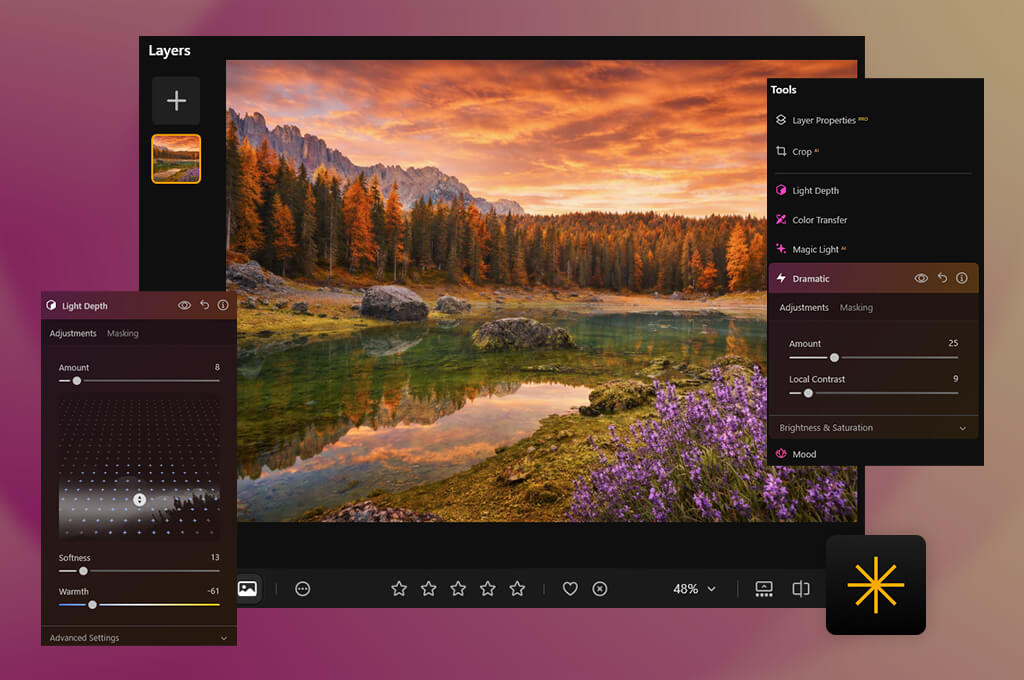The image size is (1024, 680).
Task: Reset Light Depth panel adjustments
Action: tap(204, 305)
